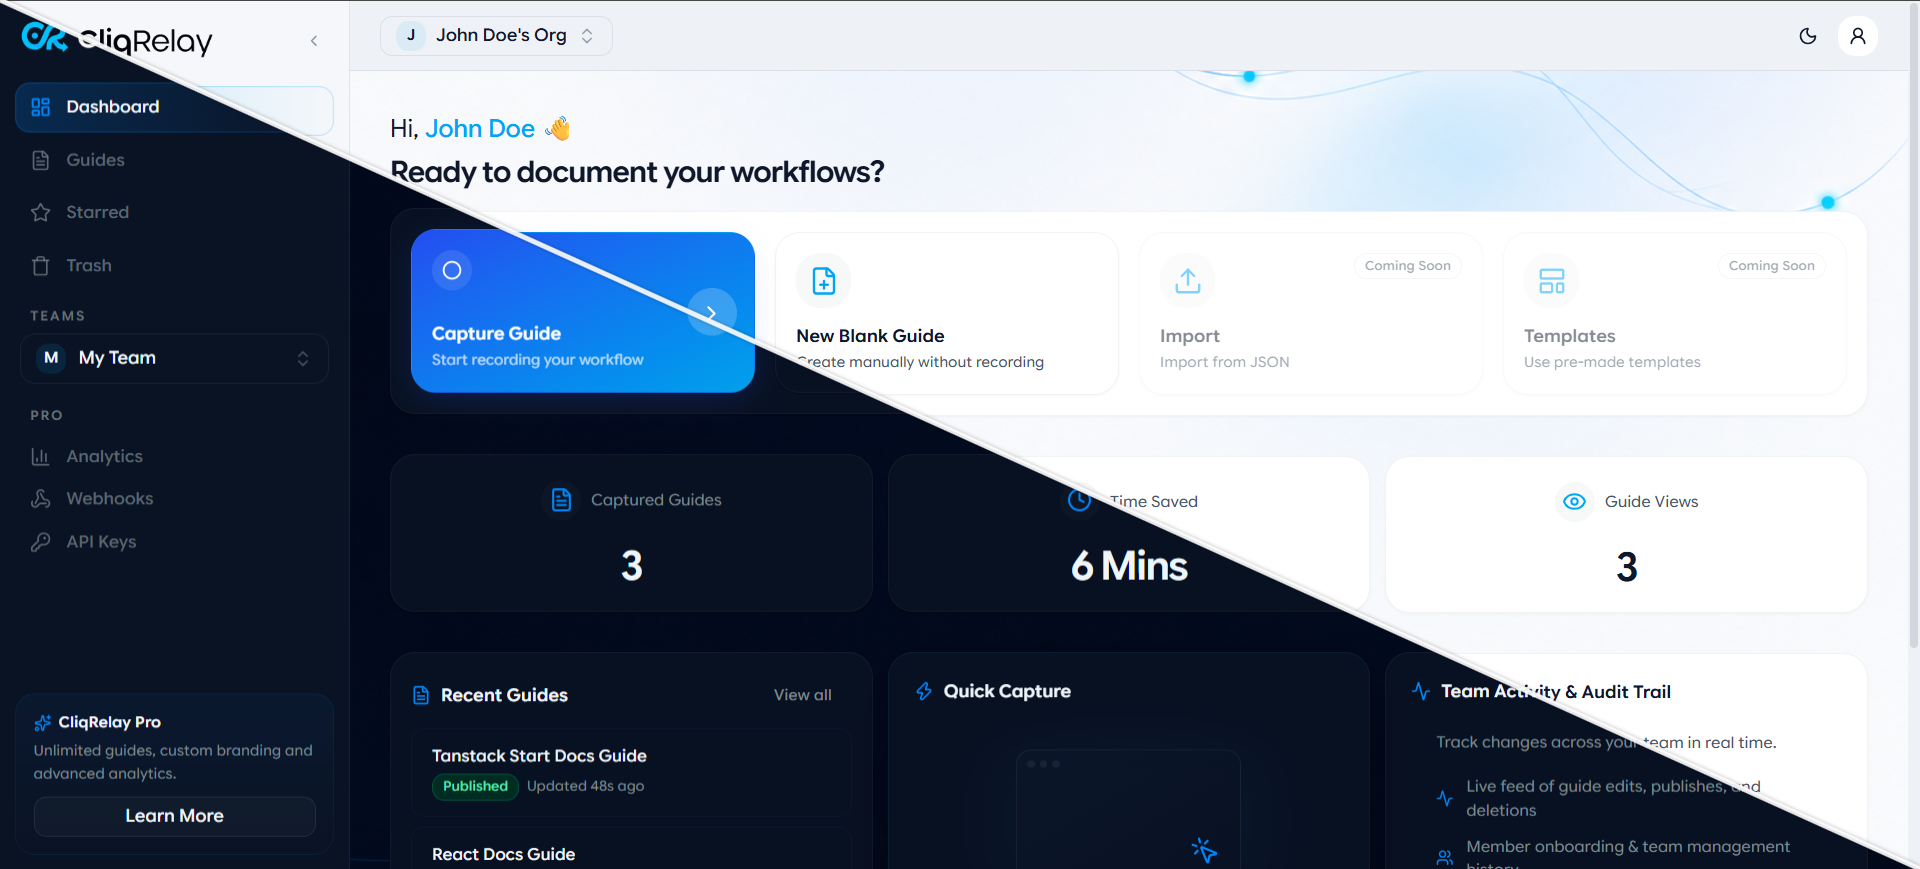
Task: Click View all in Recent Guides
Action: coord(802,695)
